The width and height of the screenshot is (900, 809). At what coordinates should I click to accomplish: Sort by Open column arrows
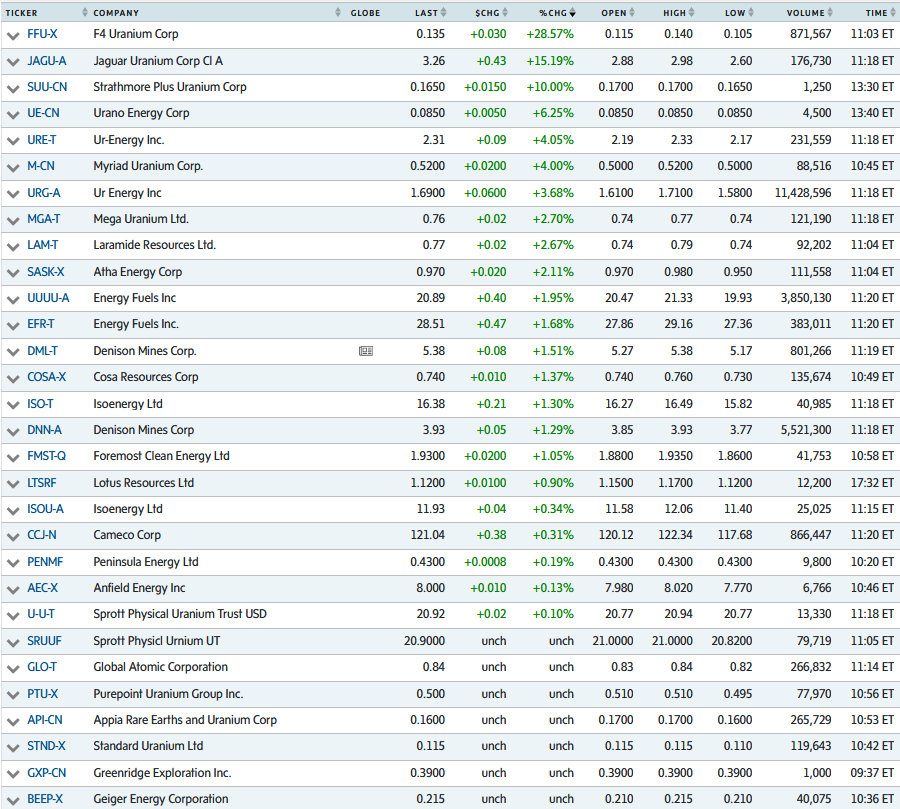[x=632, y=13]
